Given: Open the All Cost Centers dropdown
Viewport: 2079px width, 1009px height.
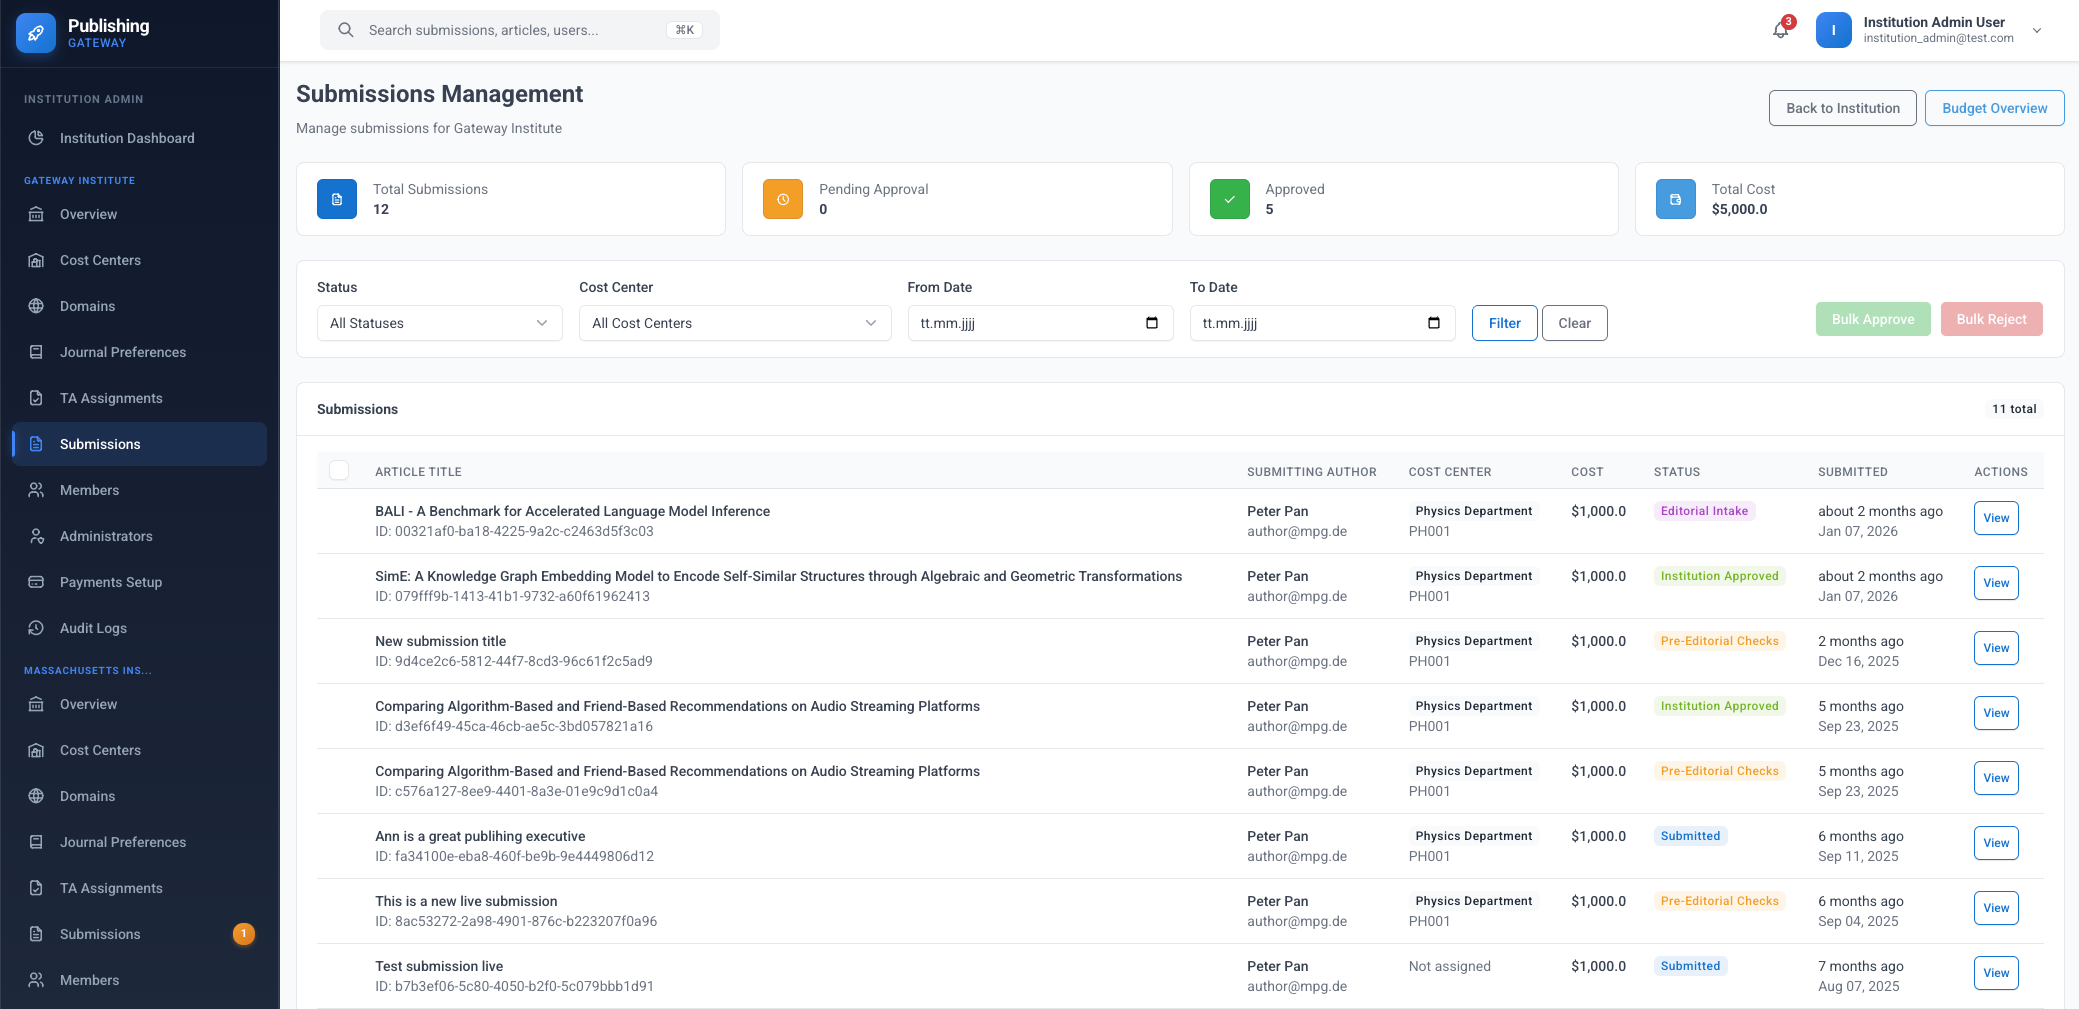Looking at the screenshot, I should [x=734, y=323].
